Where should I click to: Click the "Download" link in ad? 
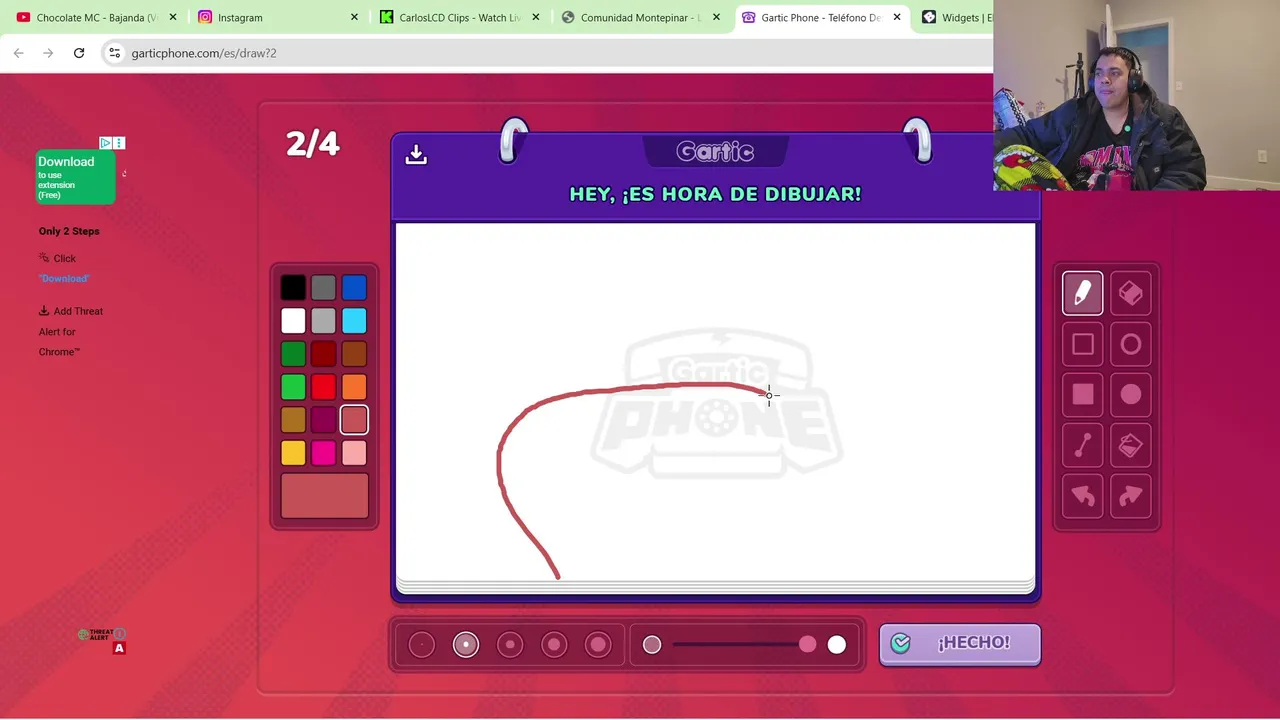64,278
